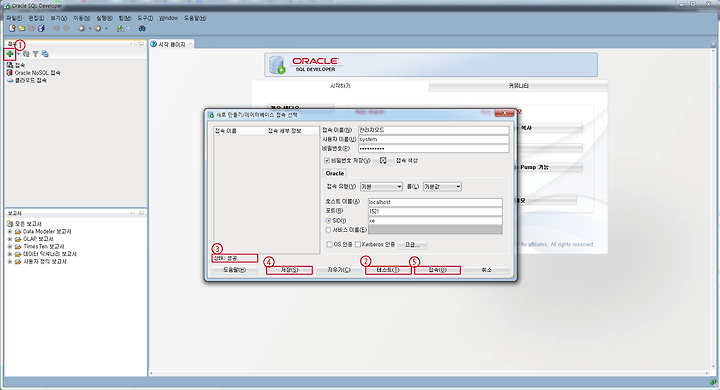The width and height of the screenshot is (720, 390).
Task: Open the Back navigation history dropdown arrow
Action: [x=90, y=28]
